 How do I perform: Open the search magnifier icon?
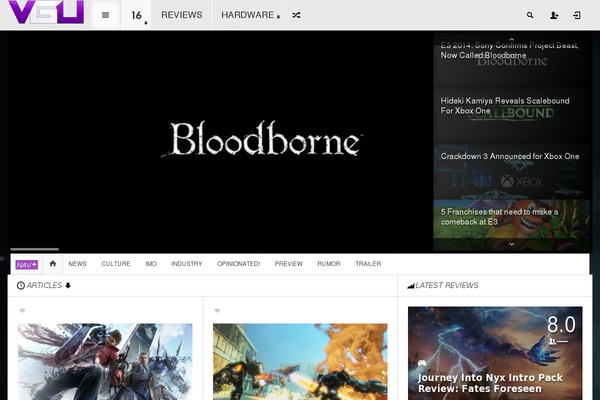click(x=530, y=15)
